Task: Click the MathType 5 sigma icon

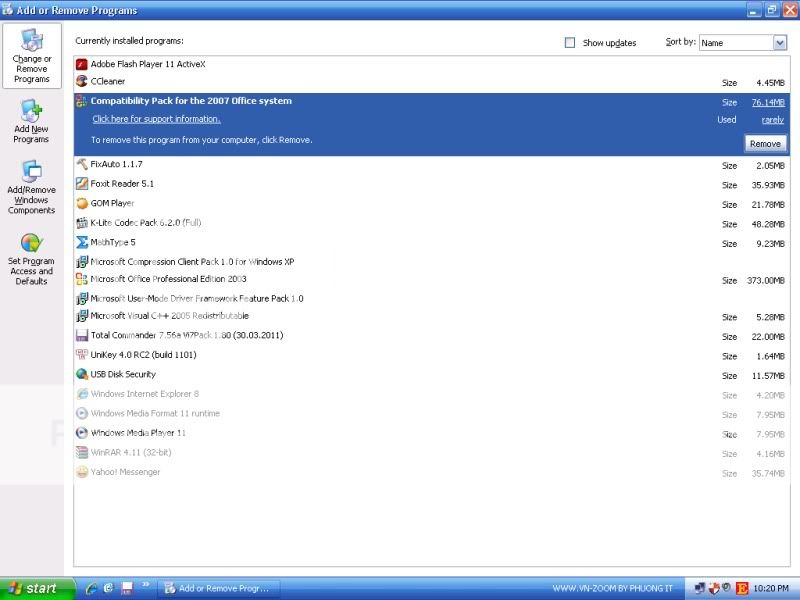Action: pos(82,242)
